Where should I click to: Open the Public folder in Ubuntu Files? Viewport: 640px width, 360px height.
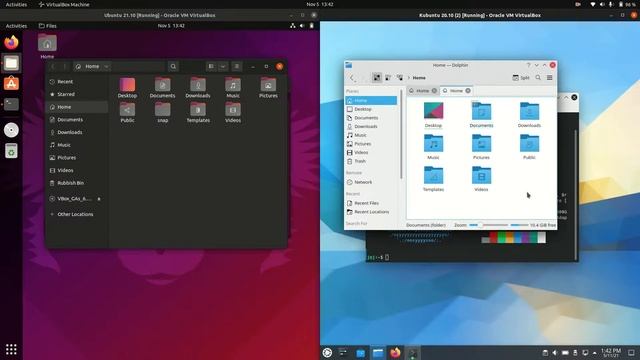pos(127,113)
